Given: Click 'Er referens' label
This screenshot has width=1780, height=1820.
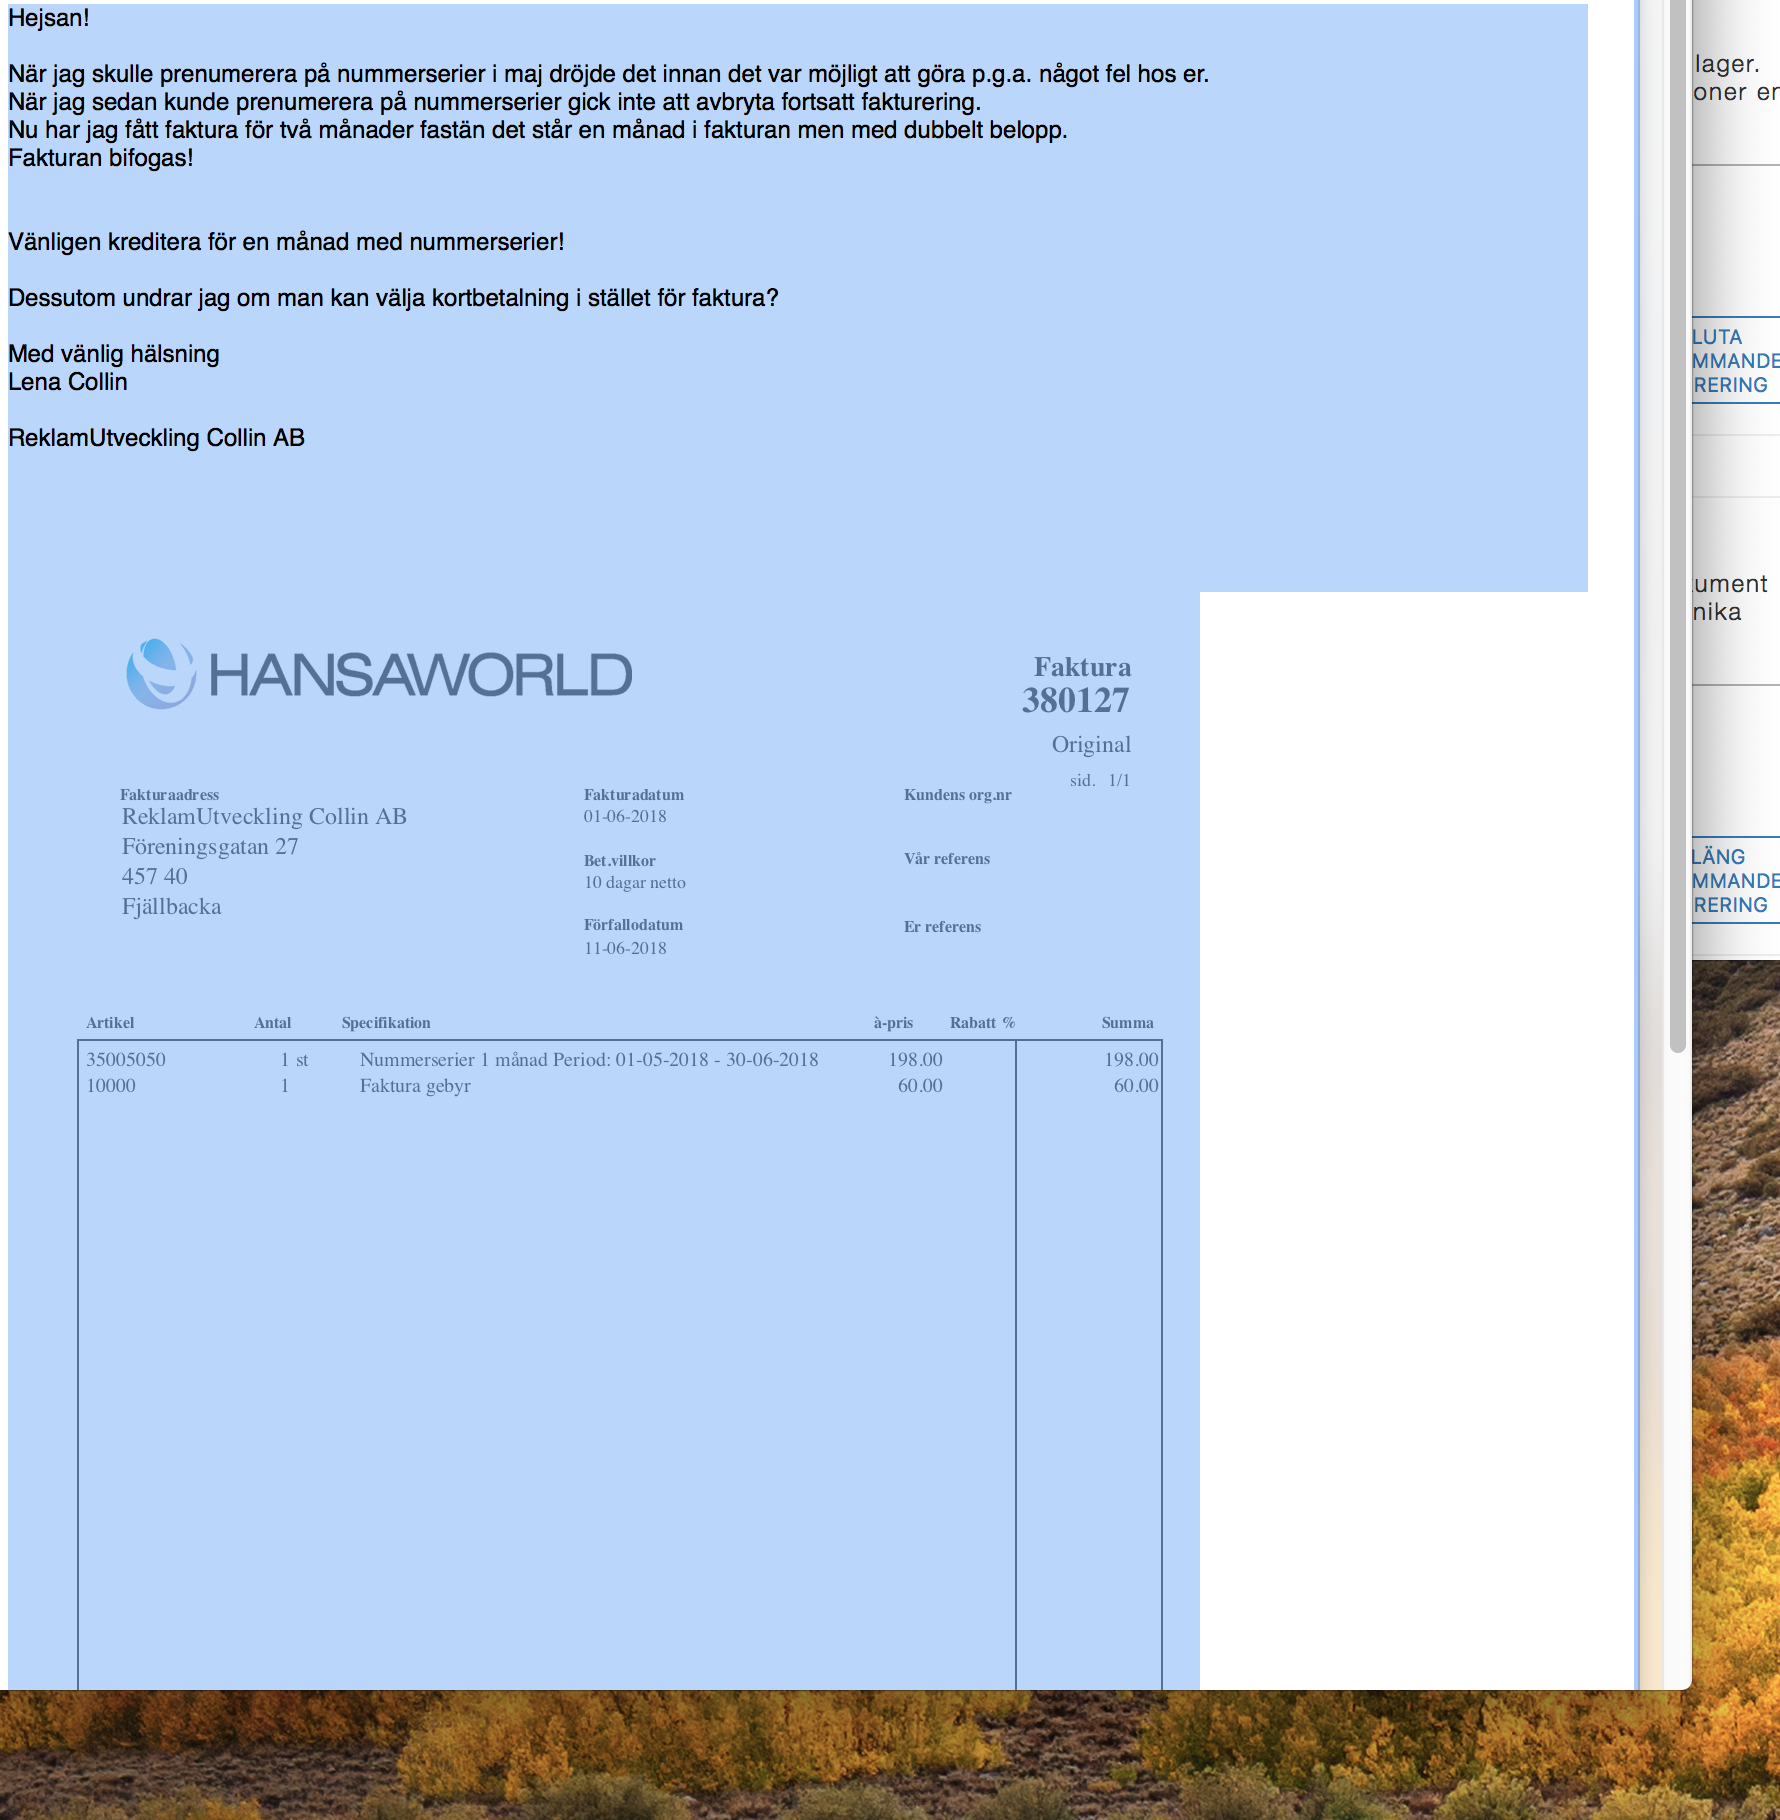Looking at the screenshot, I should tap(942, 927).
